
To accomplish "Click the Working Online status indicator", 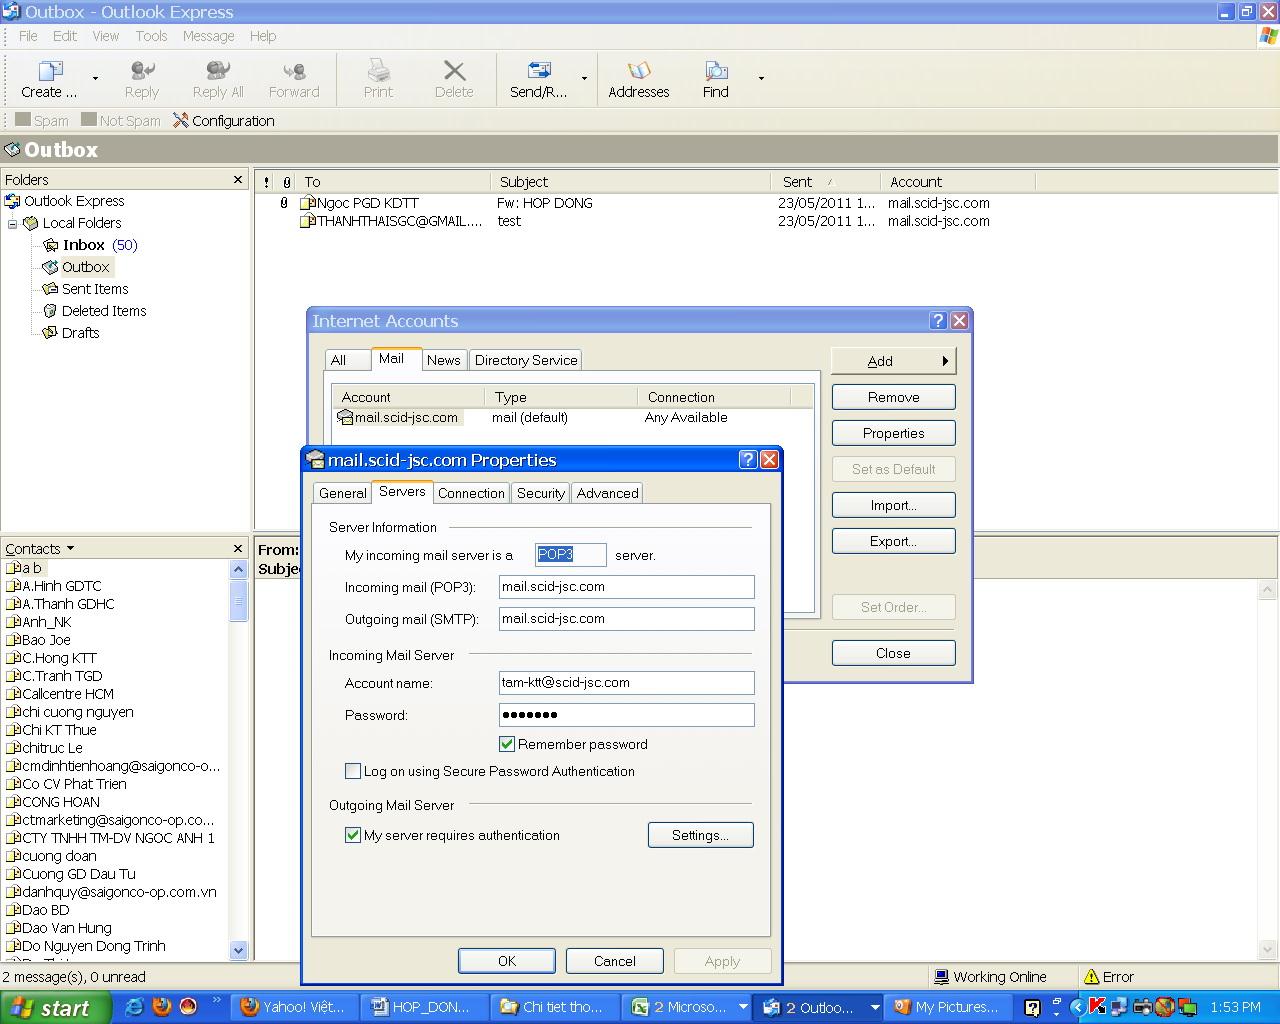I will click(990, 977).
